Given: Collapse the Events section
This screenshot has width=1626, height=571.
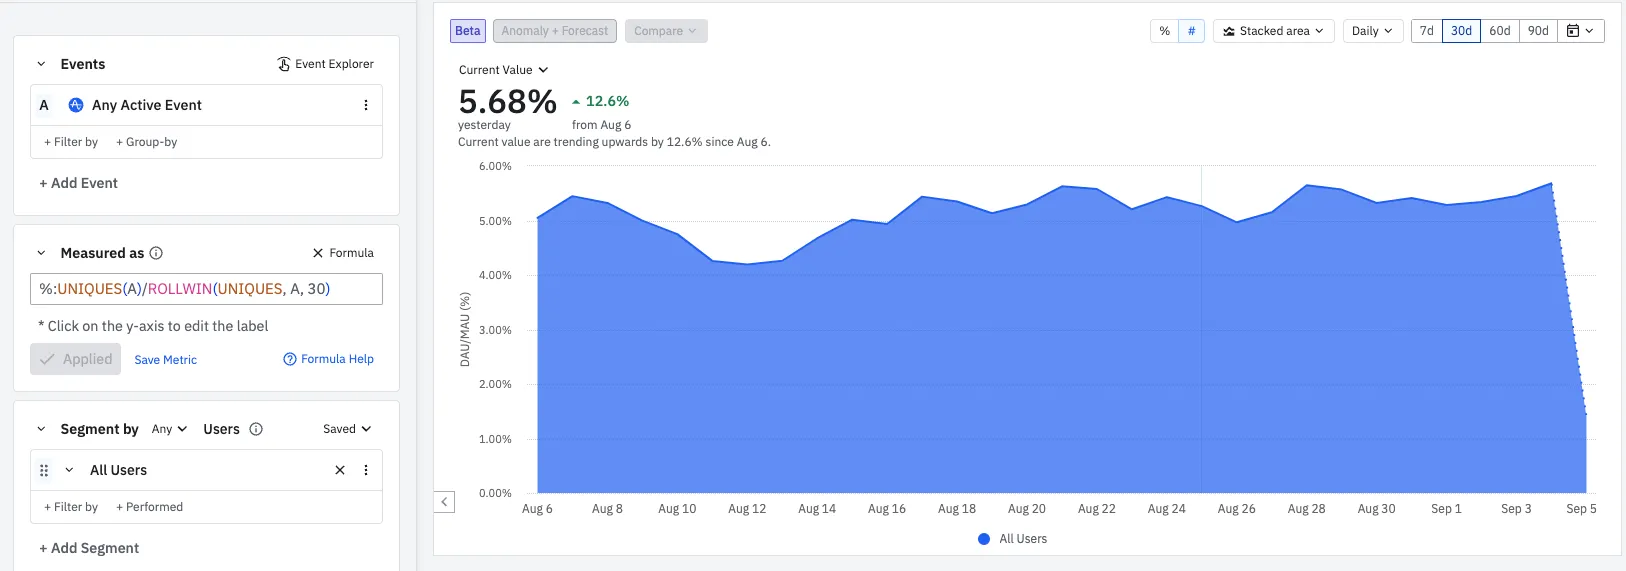Looking at the screenshot, I should pos(41,64).
